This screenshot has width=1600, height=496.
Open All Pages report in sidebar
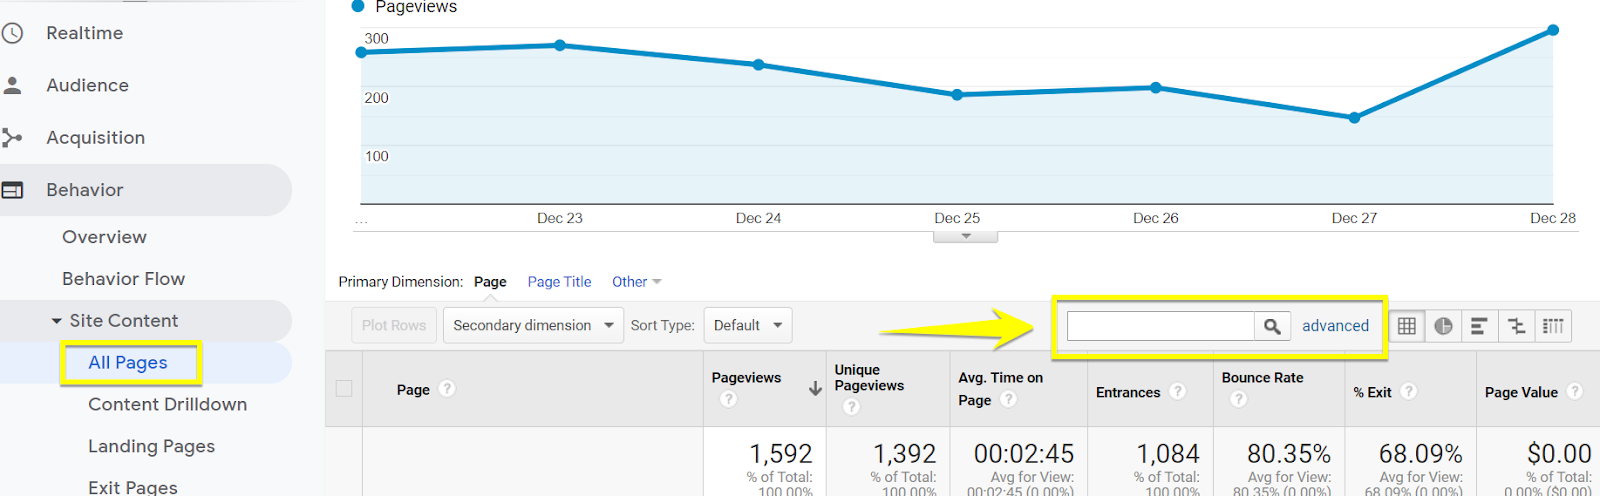coord(128,363)
